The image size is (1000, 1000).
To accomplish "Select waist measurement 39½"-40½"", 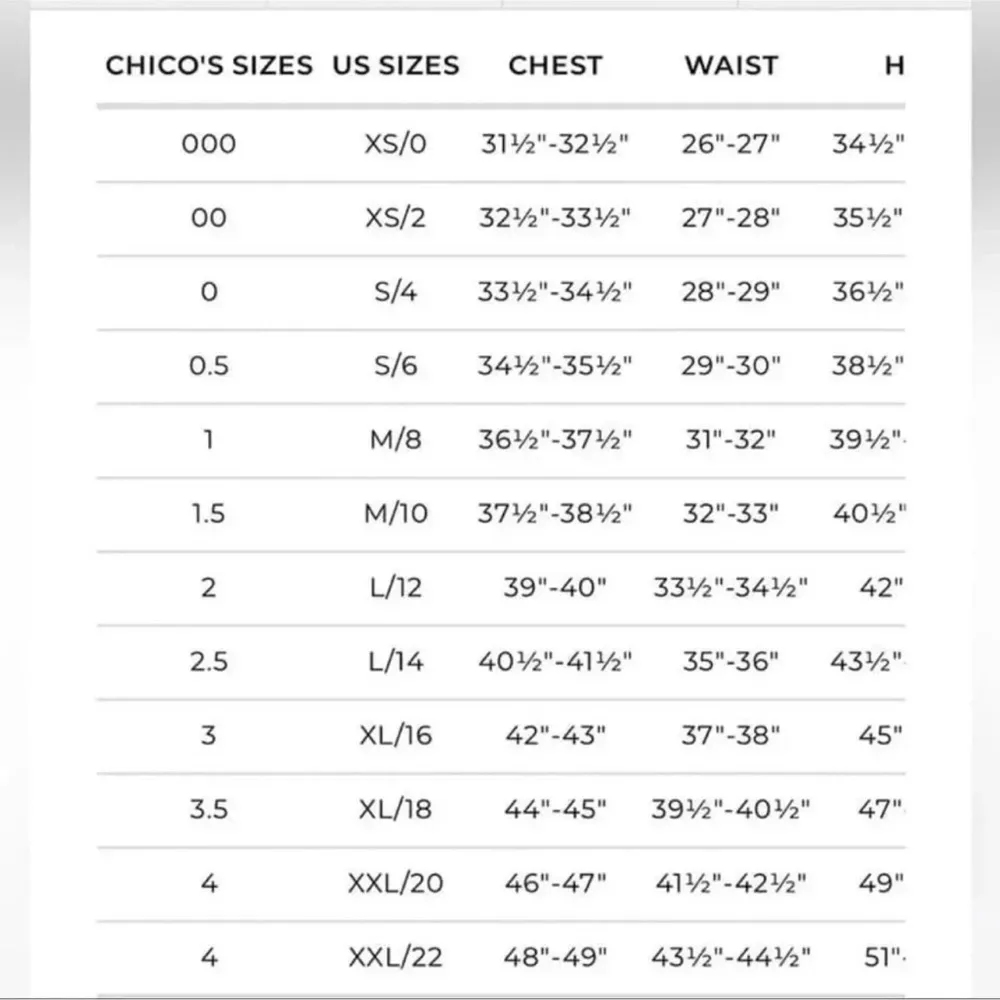I will coord(731,810).
